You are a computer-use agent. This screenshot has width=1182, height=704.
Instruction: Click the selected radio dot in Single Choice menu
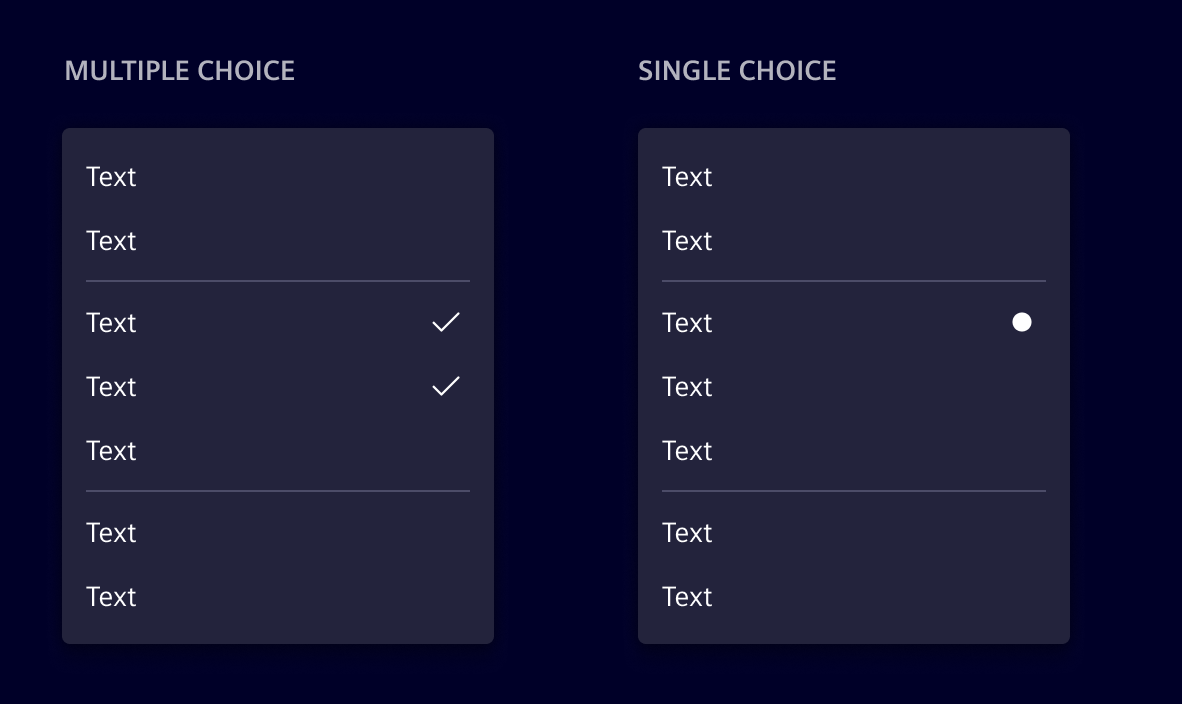pos(1021,322)
